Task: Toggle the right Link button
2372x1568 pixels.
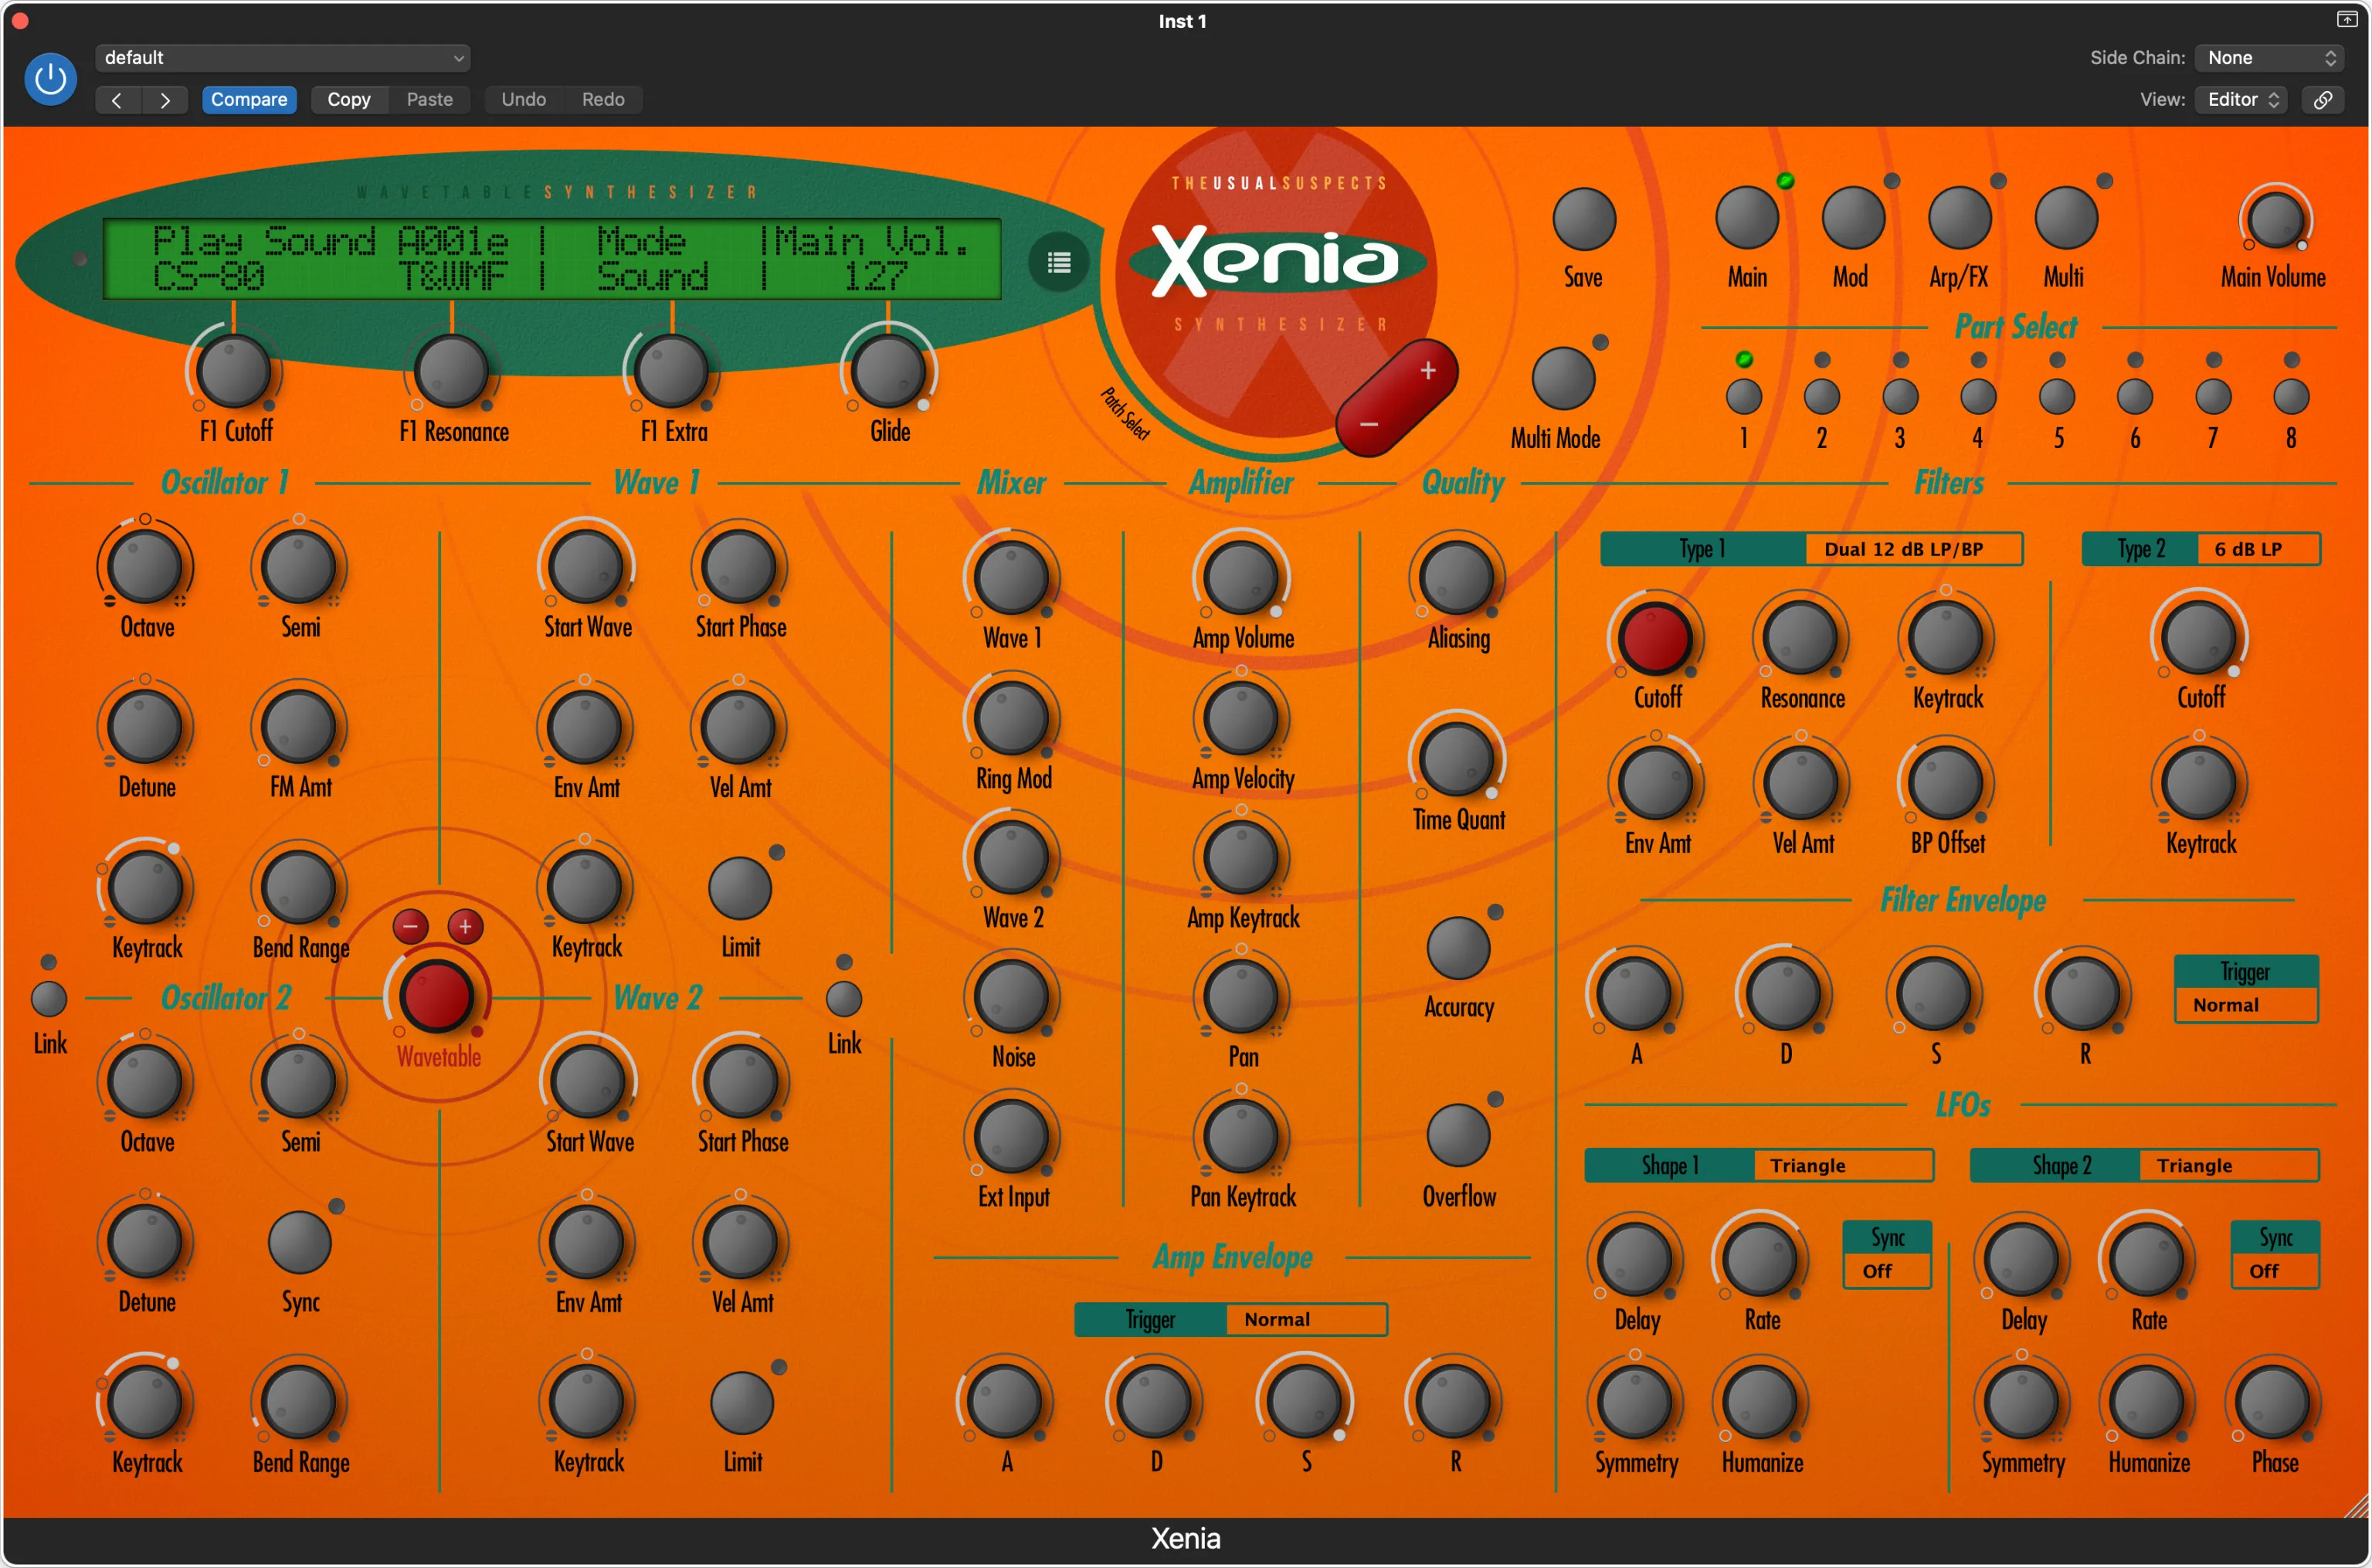Action: pyautogui.click(x=844, y=999)
